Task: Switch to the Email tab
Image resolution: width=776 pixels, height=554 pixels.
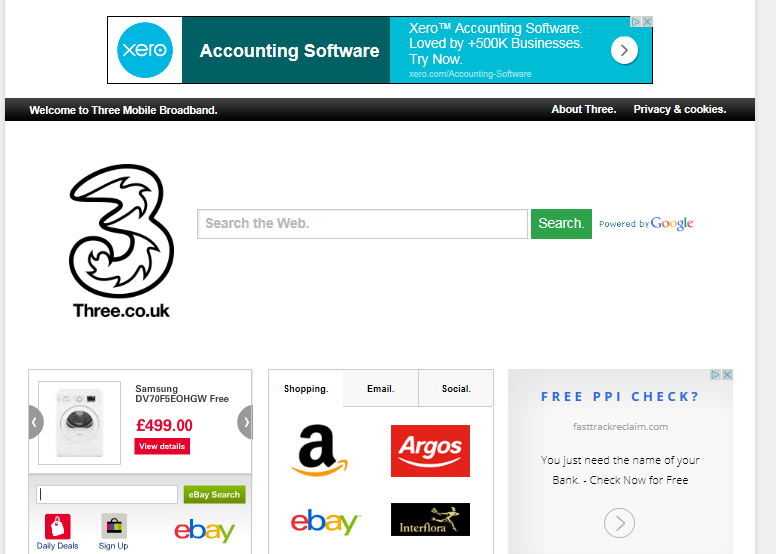Action: (x=381, y=389)
